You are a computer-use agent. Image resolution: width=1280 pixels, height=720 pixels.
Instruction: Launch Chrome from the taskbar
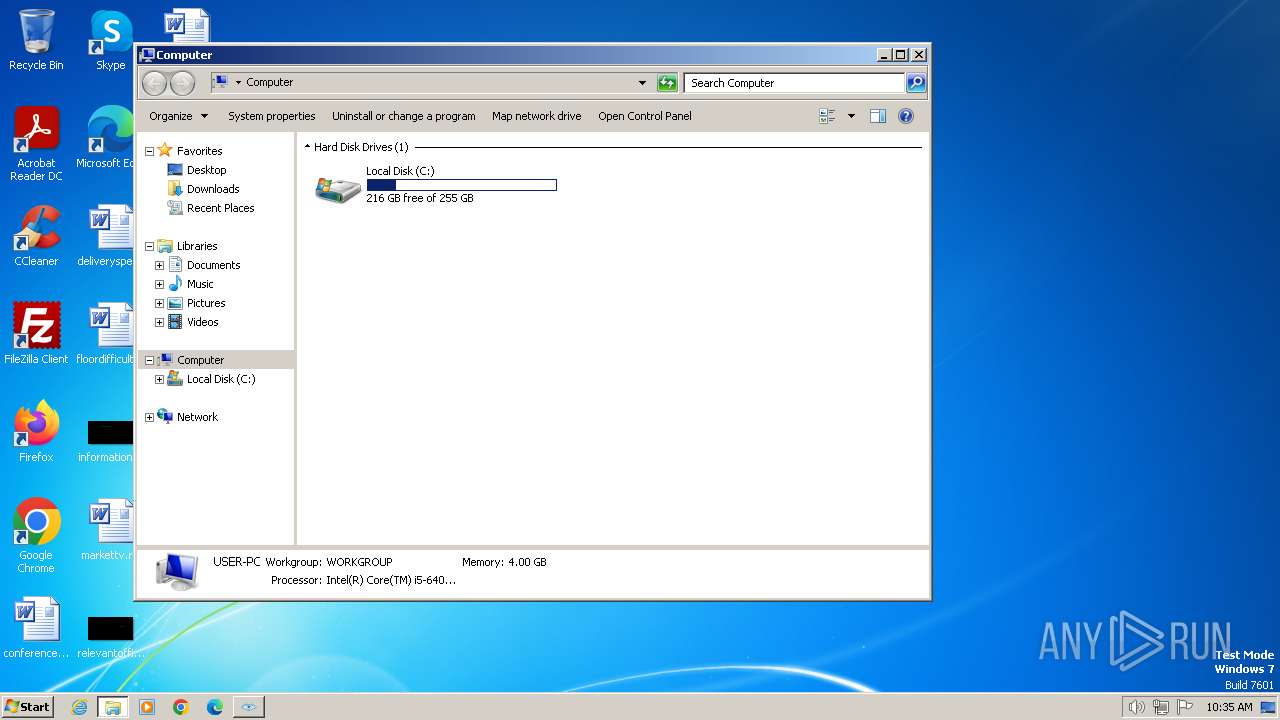click(x=181, y=707)
